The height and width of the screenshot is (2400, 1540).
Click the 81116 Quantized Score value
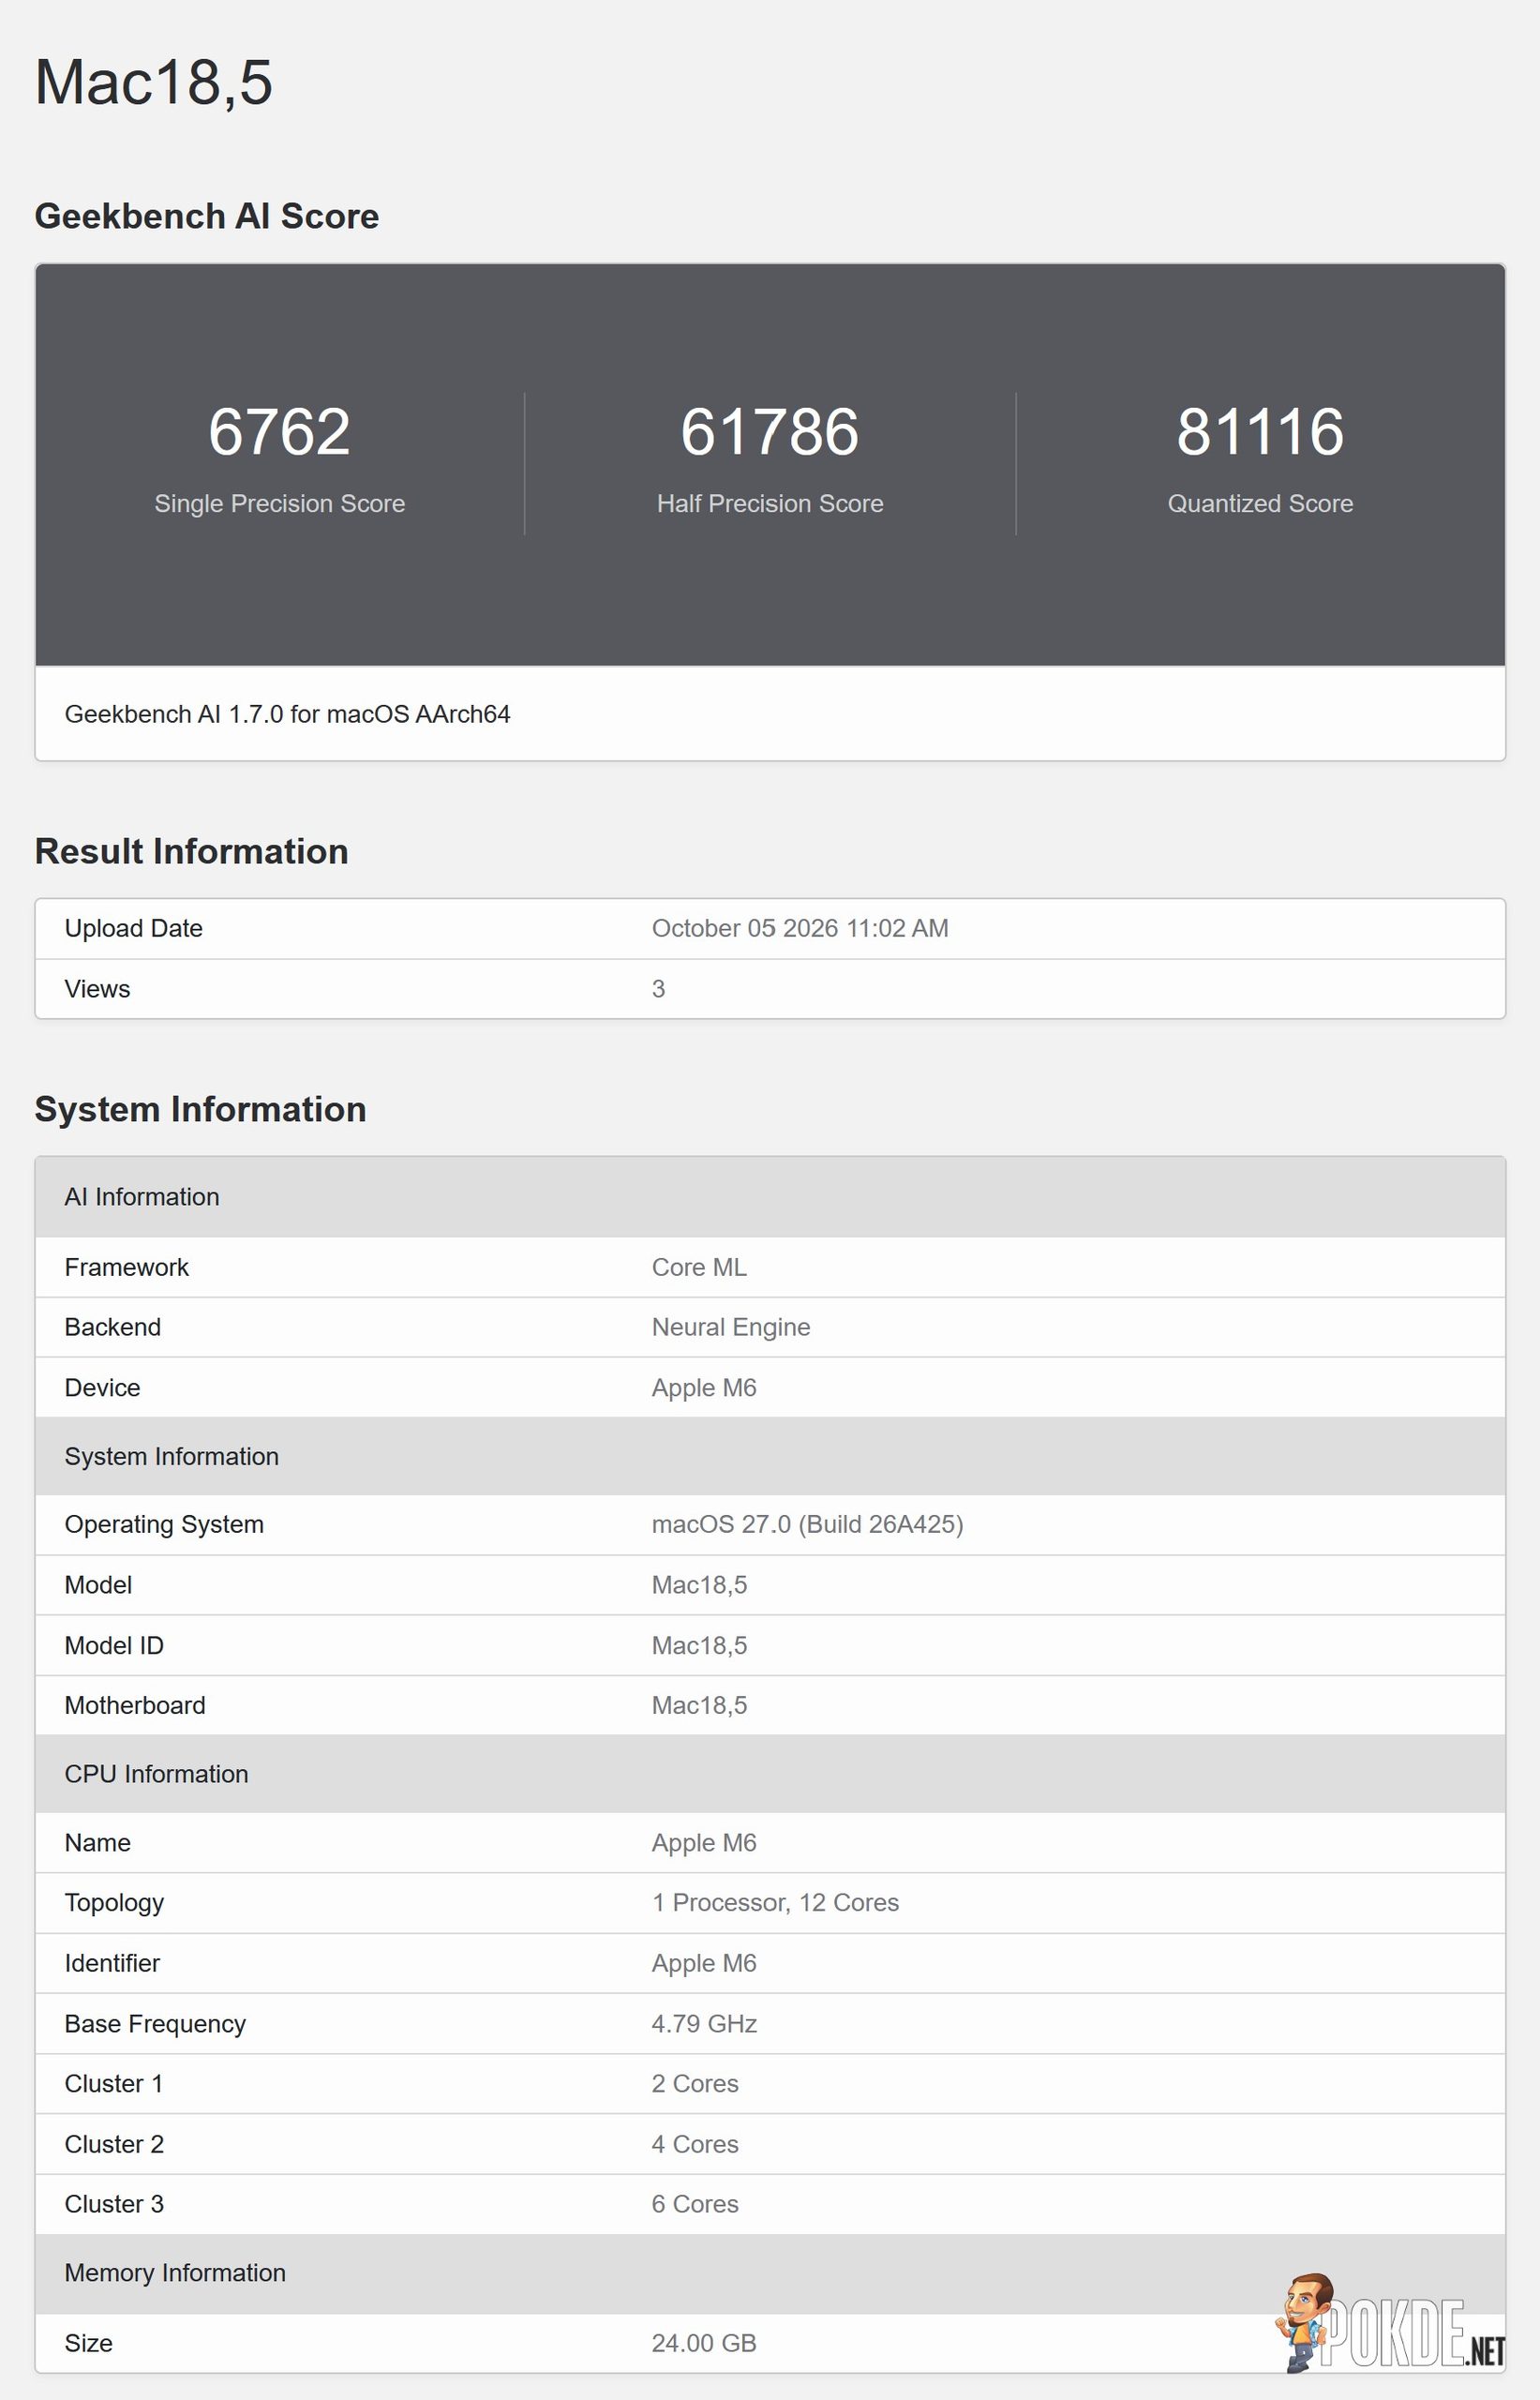point(1260,432)
